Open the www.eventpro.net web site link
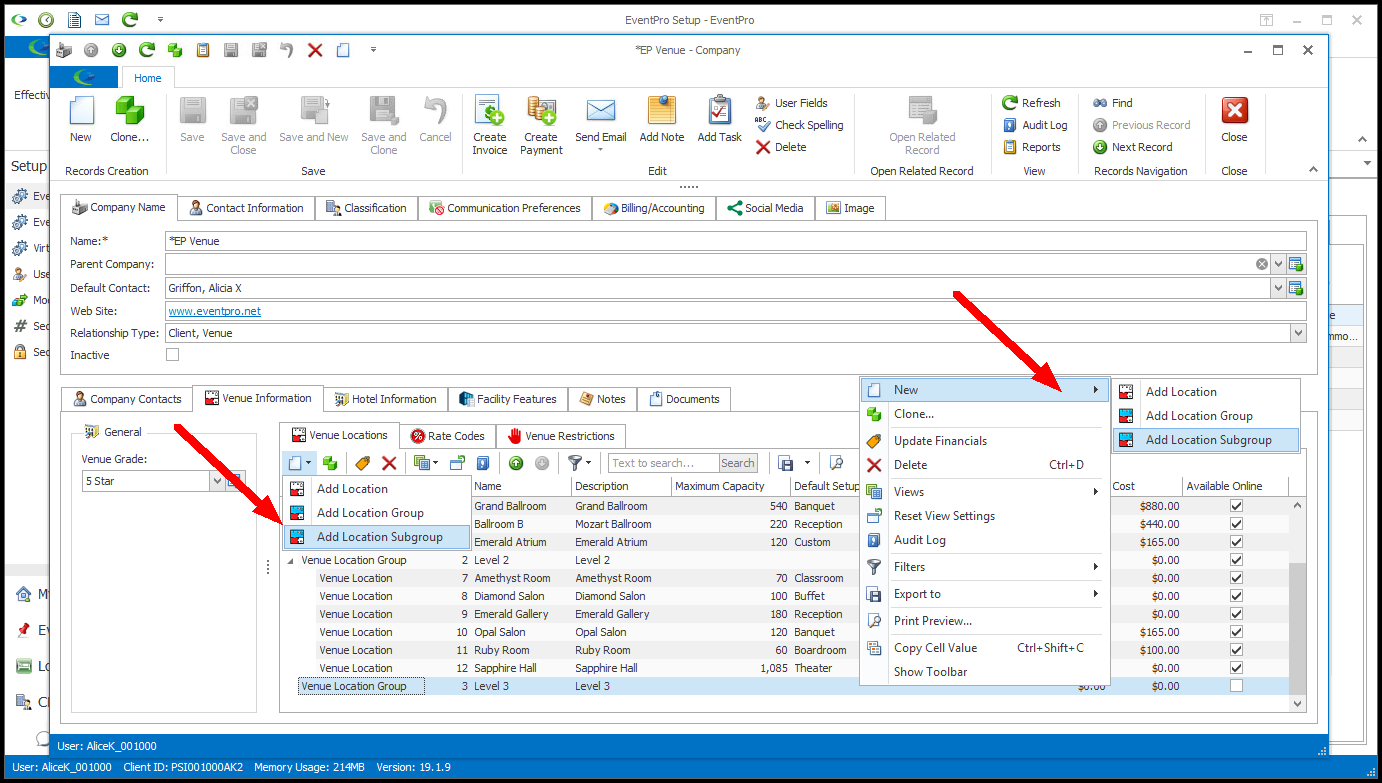The height and width of the screenshot is (783, 1382). click(x=215, y=311)
